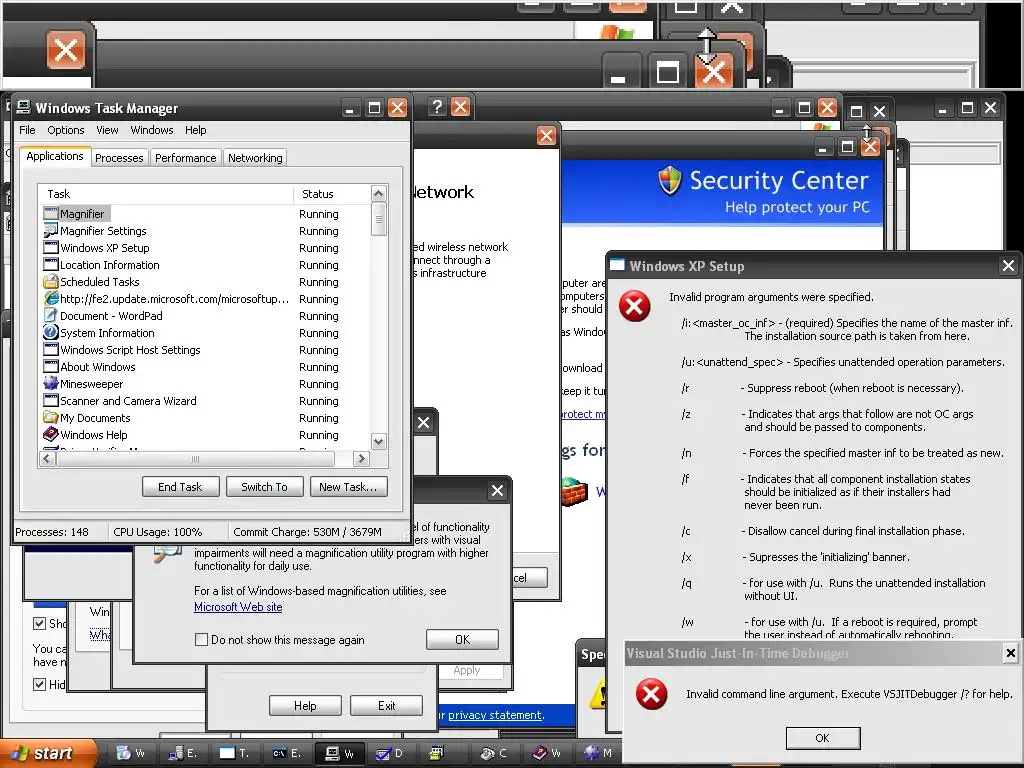1024x768 pixels.
Task: Click the Security Center shield icon
Action: [x=669, y=180]
